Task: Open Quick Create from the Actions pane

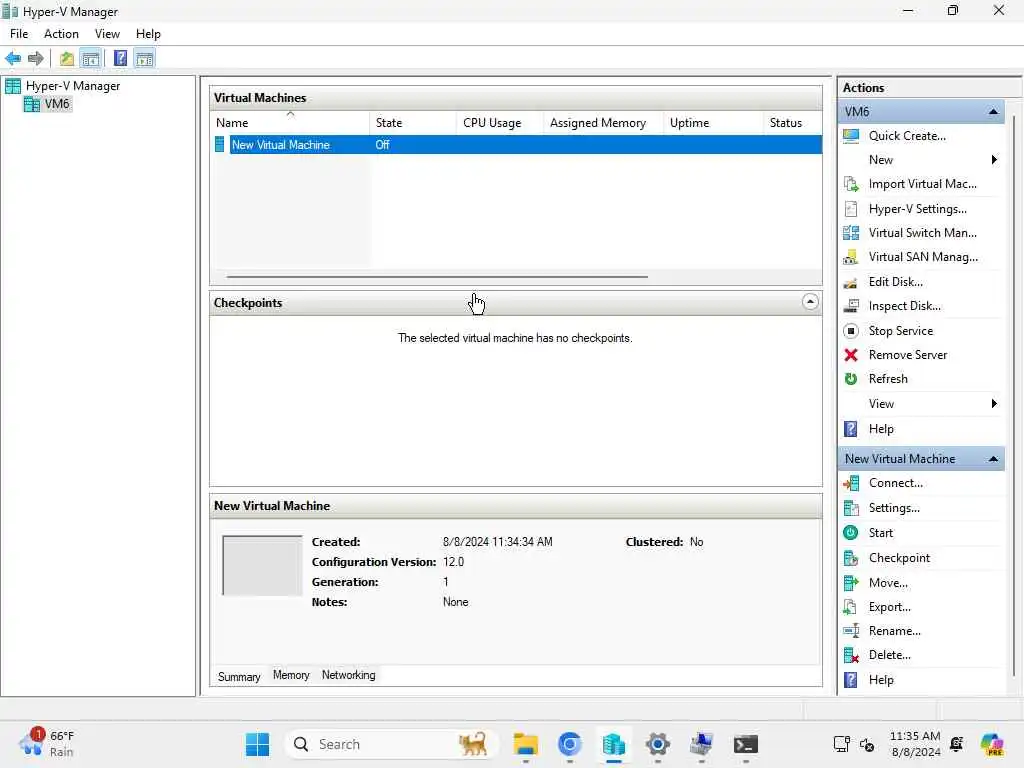Action: tap(907, 136)
